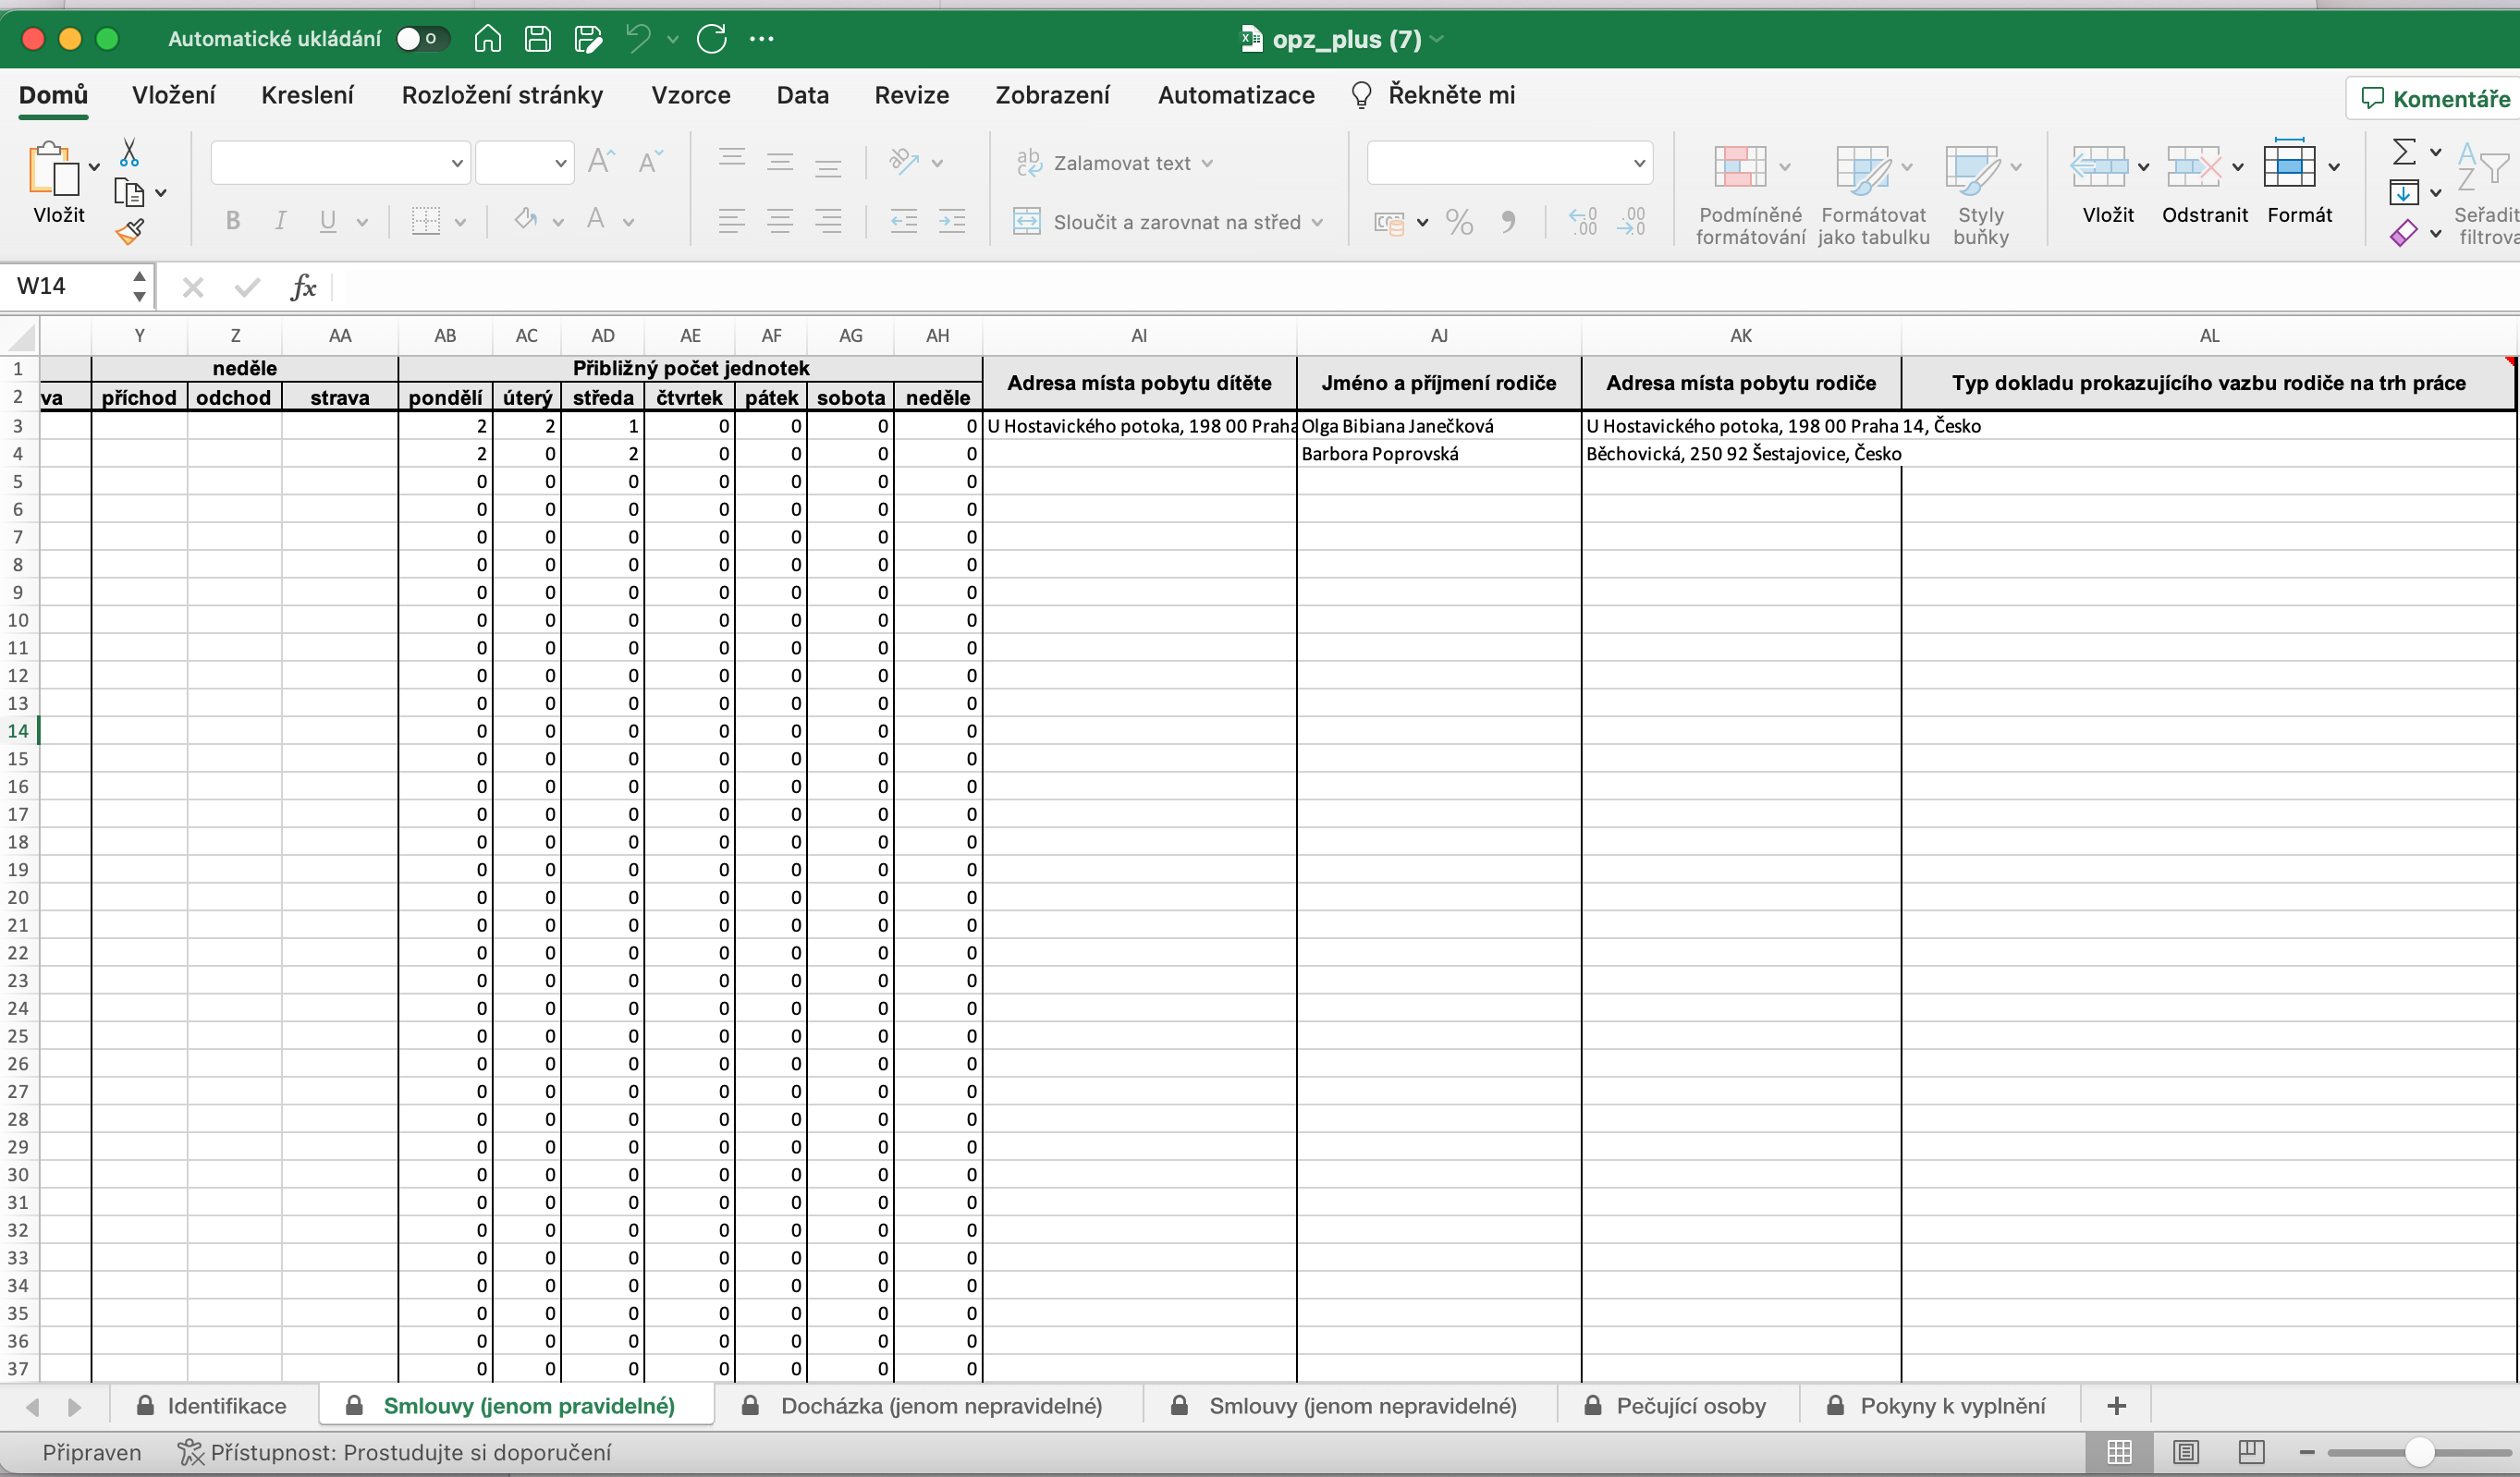Switch to Pečující osoby sheet tab
Image resolution: width=2520 pixels, height=1477 pixels.
tap(1690, 1406)
